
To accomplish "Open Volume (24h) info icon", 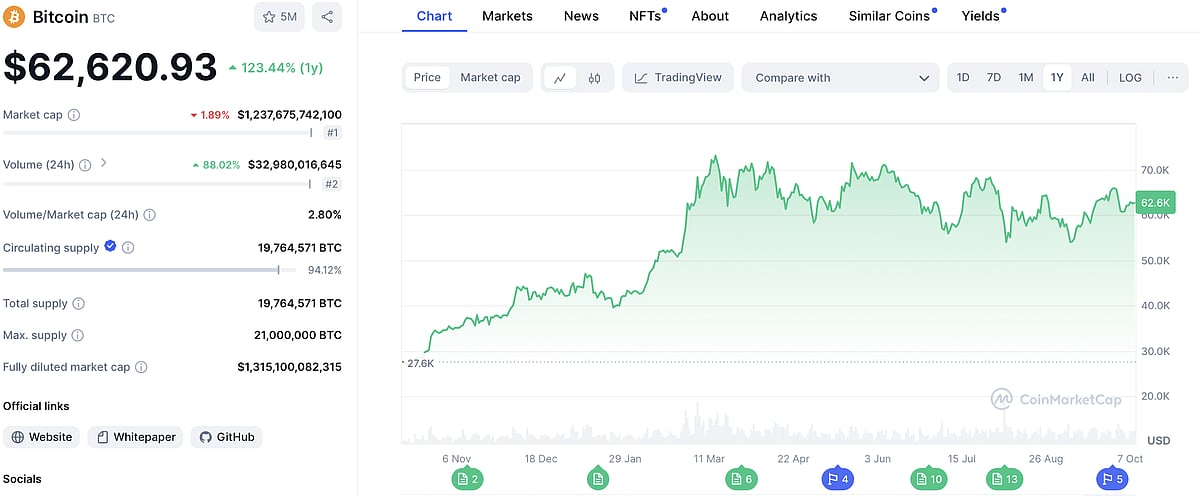I will (85, 165).
